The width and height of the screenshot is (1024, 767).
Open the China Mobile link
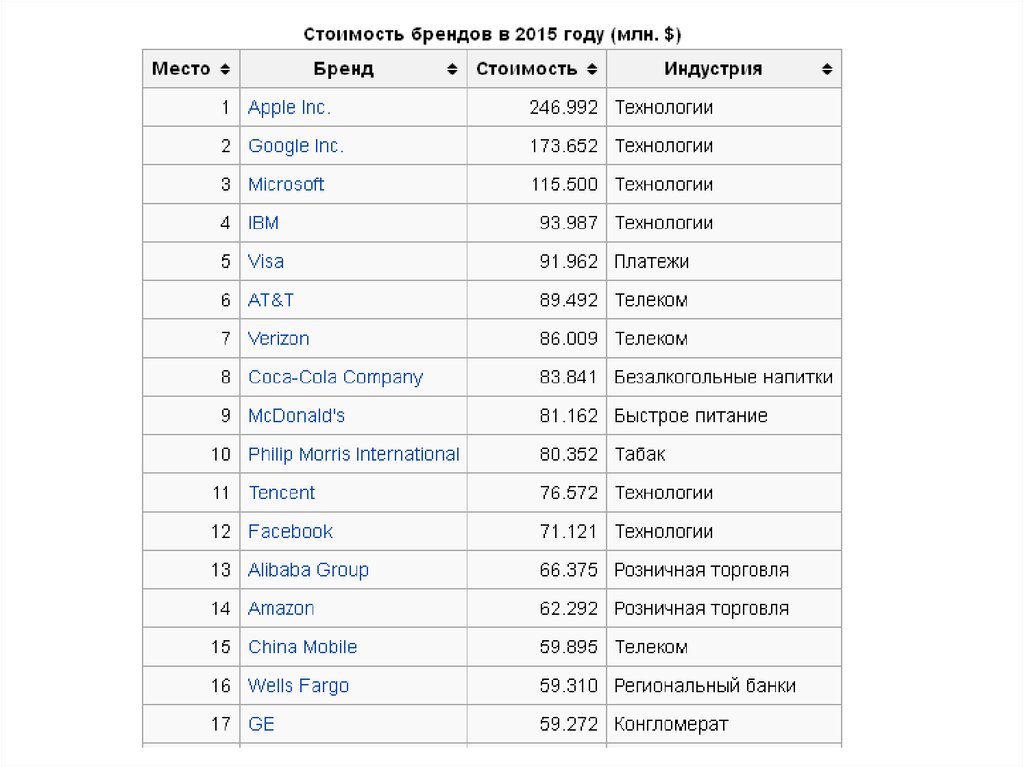click(x=302, y=647)
